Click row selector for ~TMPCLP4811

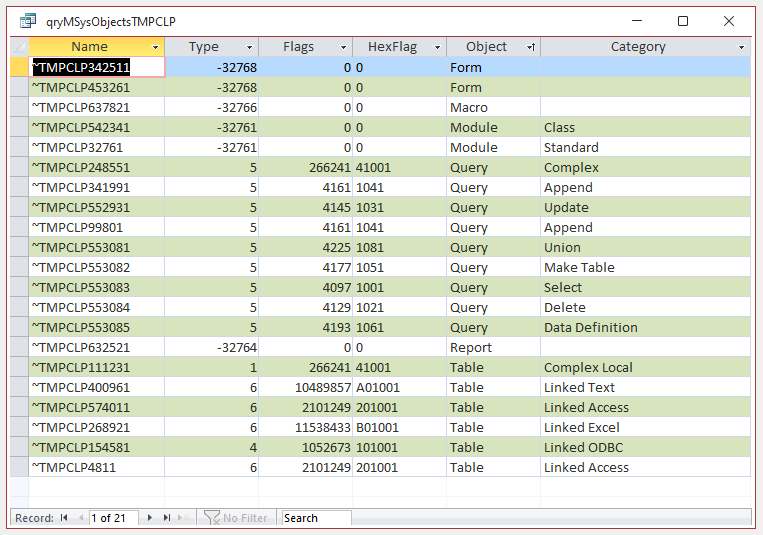tap(19, 467)
